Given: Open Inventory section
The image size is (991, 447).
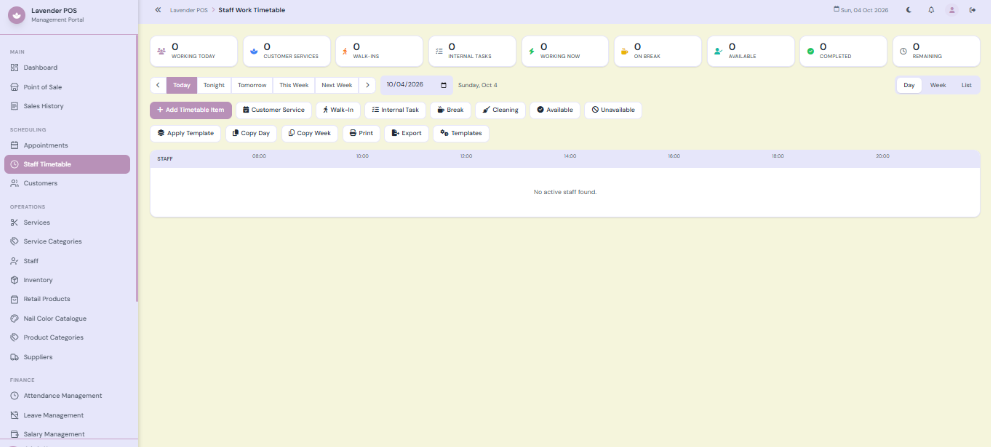Looking at the screenshot, I should 67,280.
